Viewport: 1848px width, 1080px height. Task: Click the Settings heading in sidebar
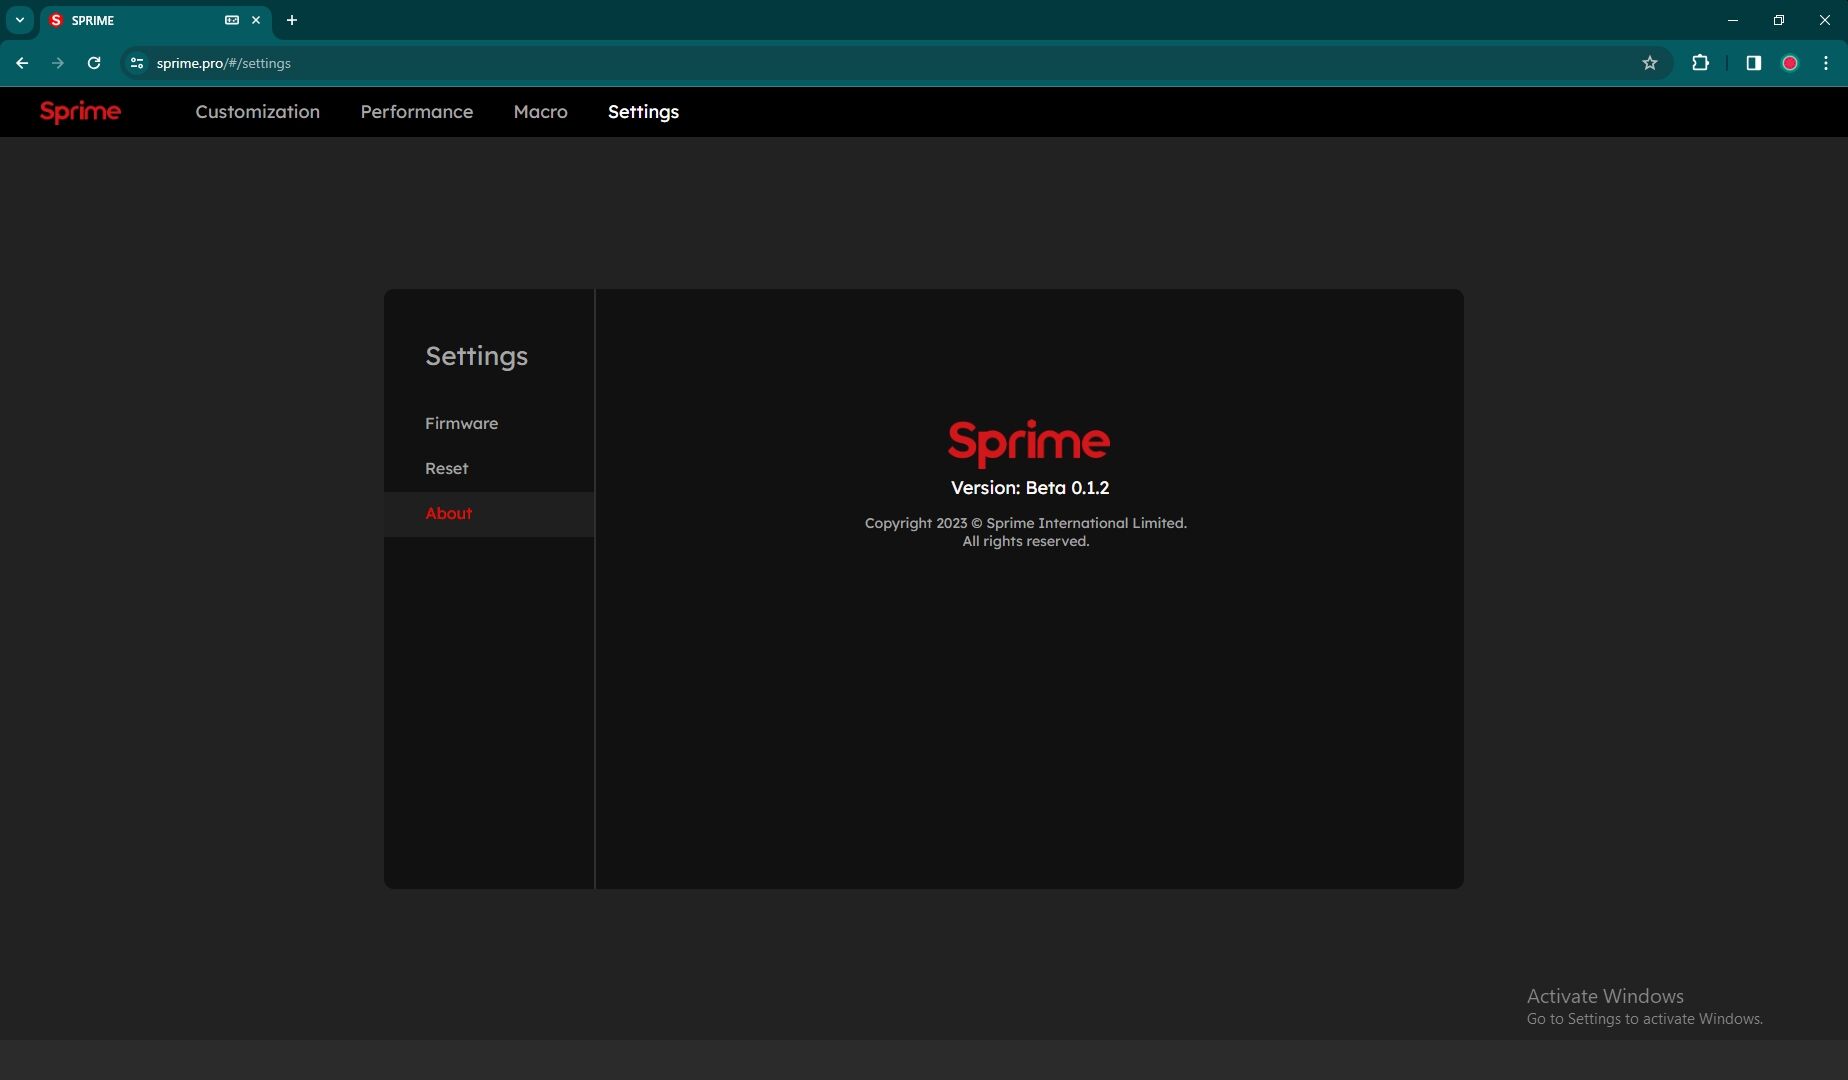476,356
